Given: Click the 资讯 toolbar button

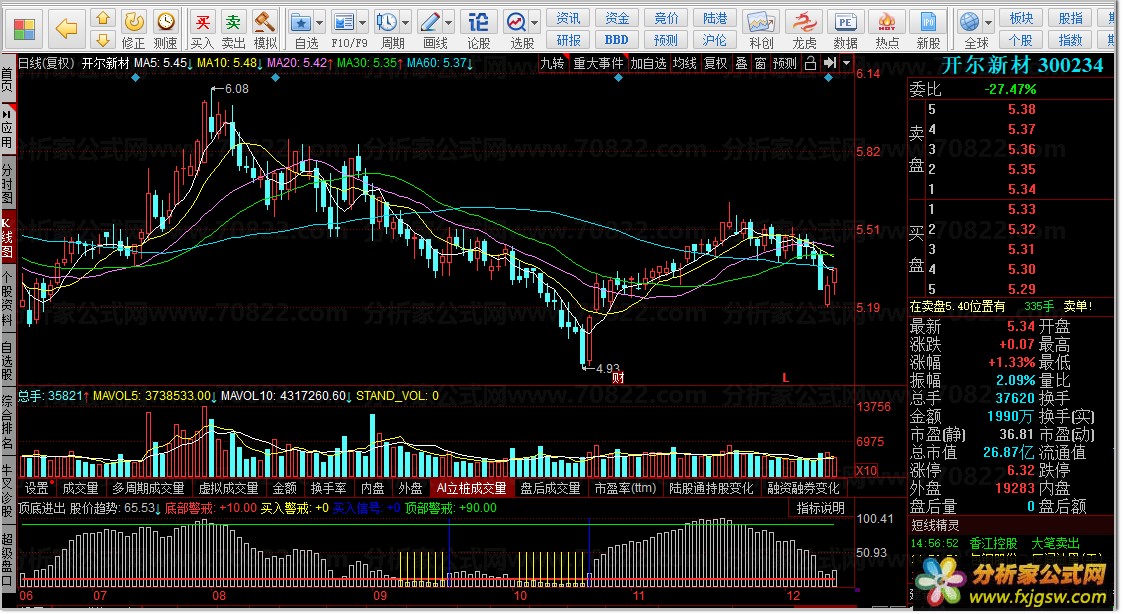Looking at the screenshot, I should (x=568, y=18).
